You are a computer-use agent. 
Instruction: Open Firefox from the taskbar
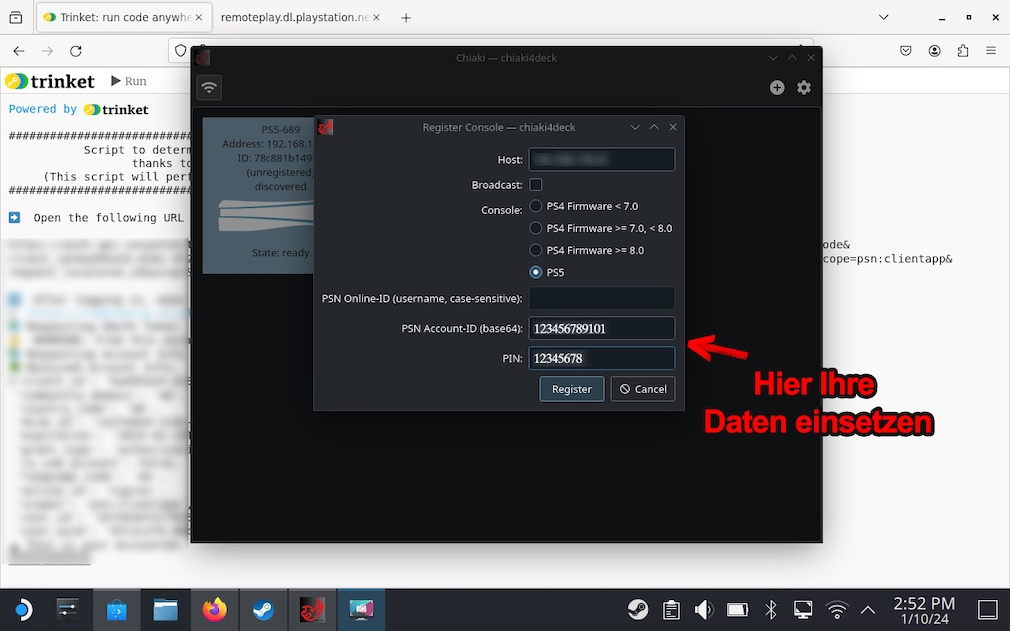point(215,609)
